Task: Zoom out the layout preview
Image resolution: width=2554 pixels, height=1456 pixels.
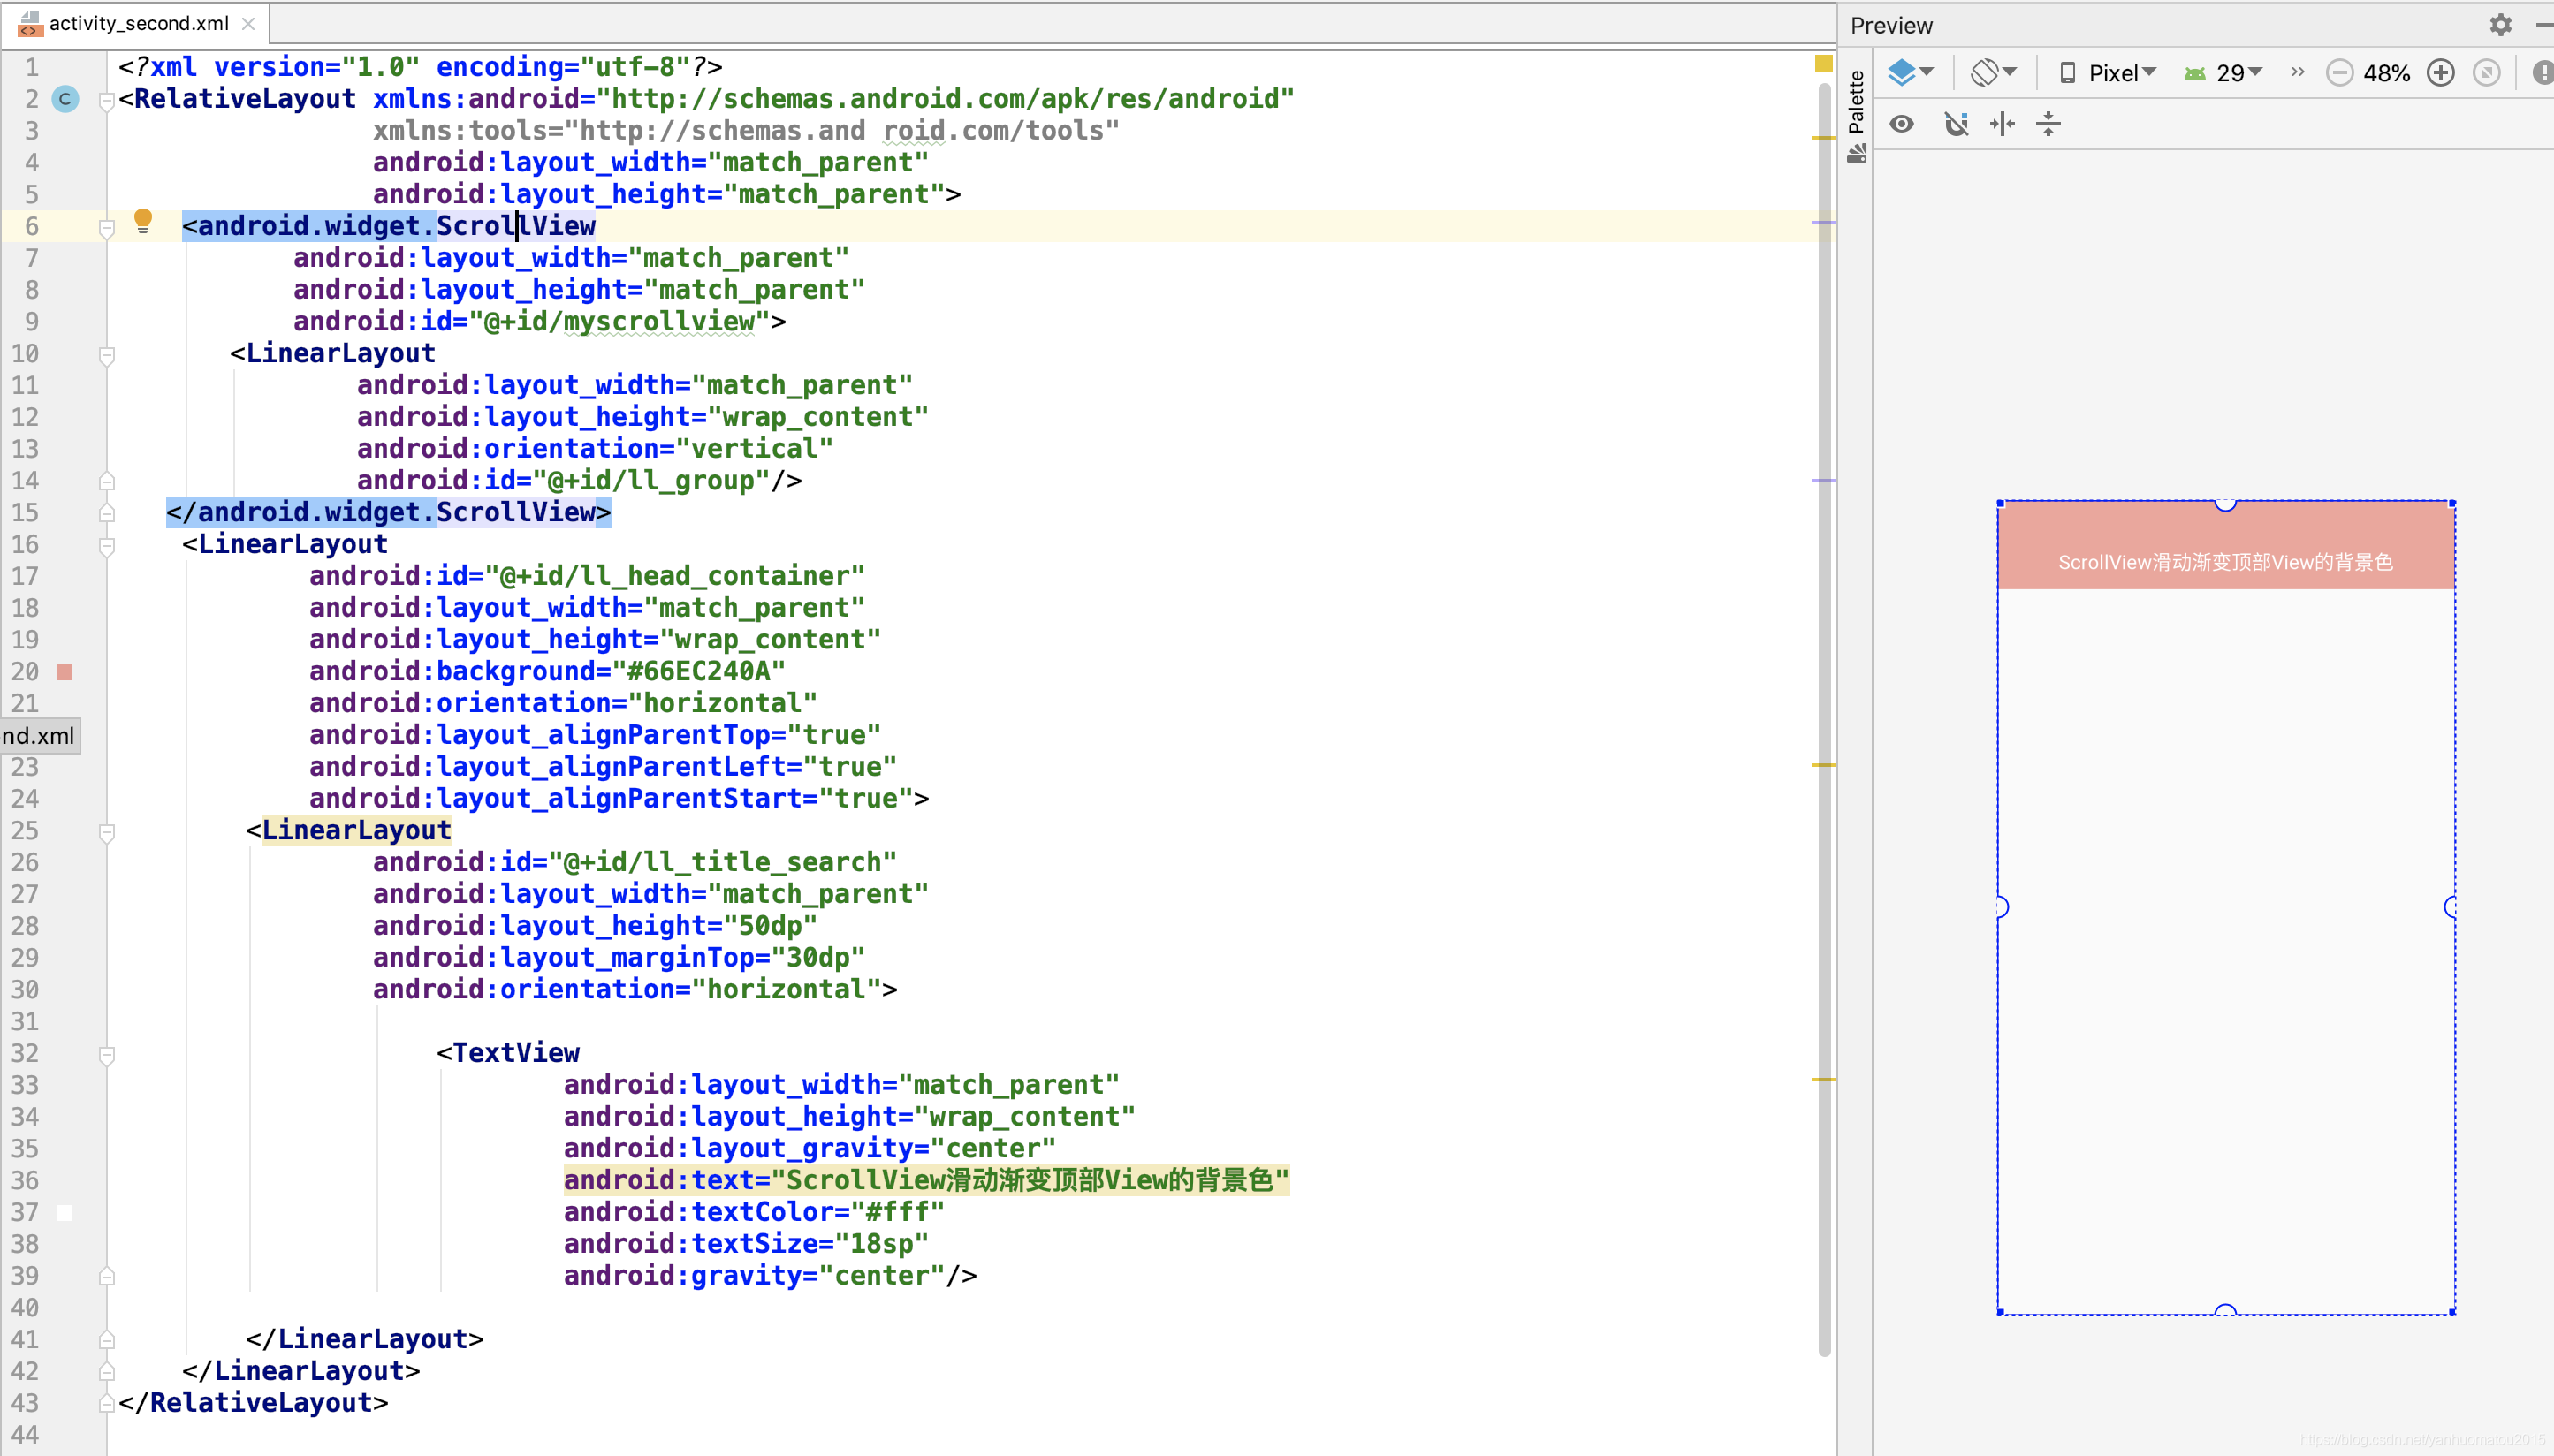Action: coord(2339,73)
